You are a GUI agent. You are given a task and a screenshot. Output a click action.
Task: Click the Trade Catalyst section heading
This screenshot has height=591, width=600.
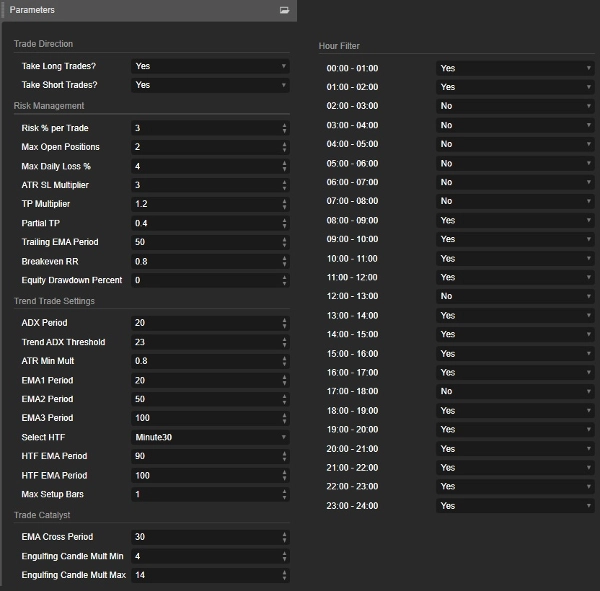(x=42, y=515)
